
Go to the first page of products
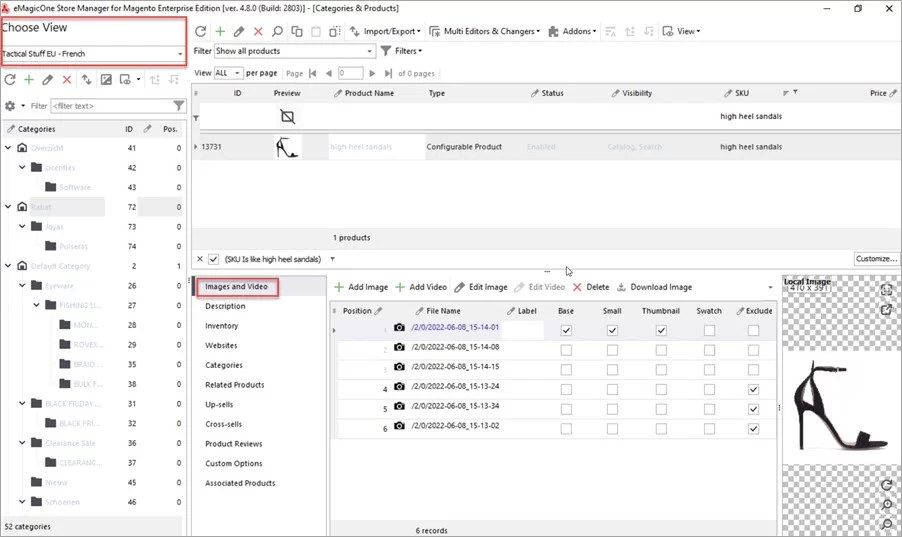coord(312,73)
